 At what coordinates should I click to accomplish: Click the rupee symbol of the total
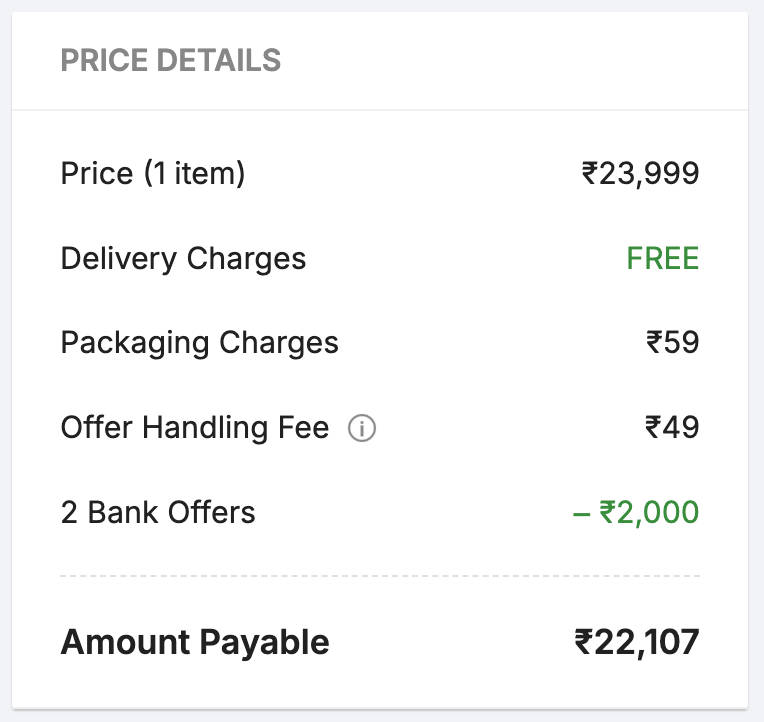click(x=584, y=641)
